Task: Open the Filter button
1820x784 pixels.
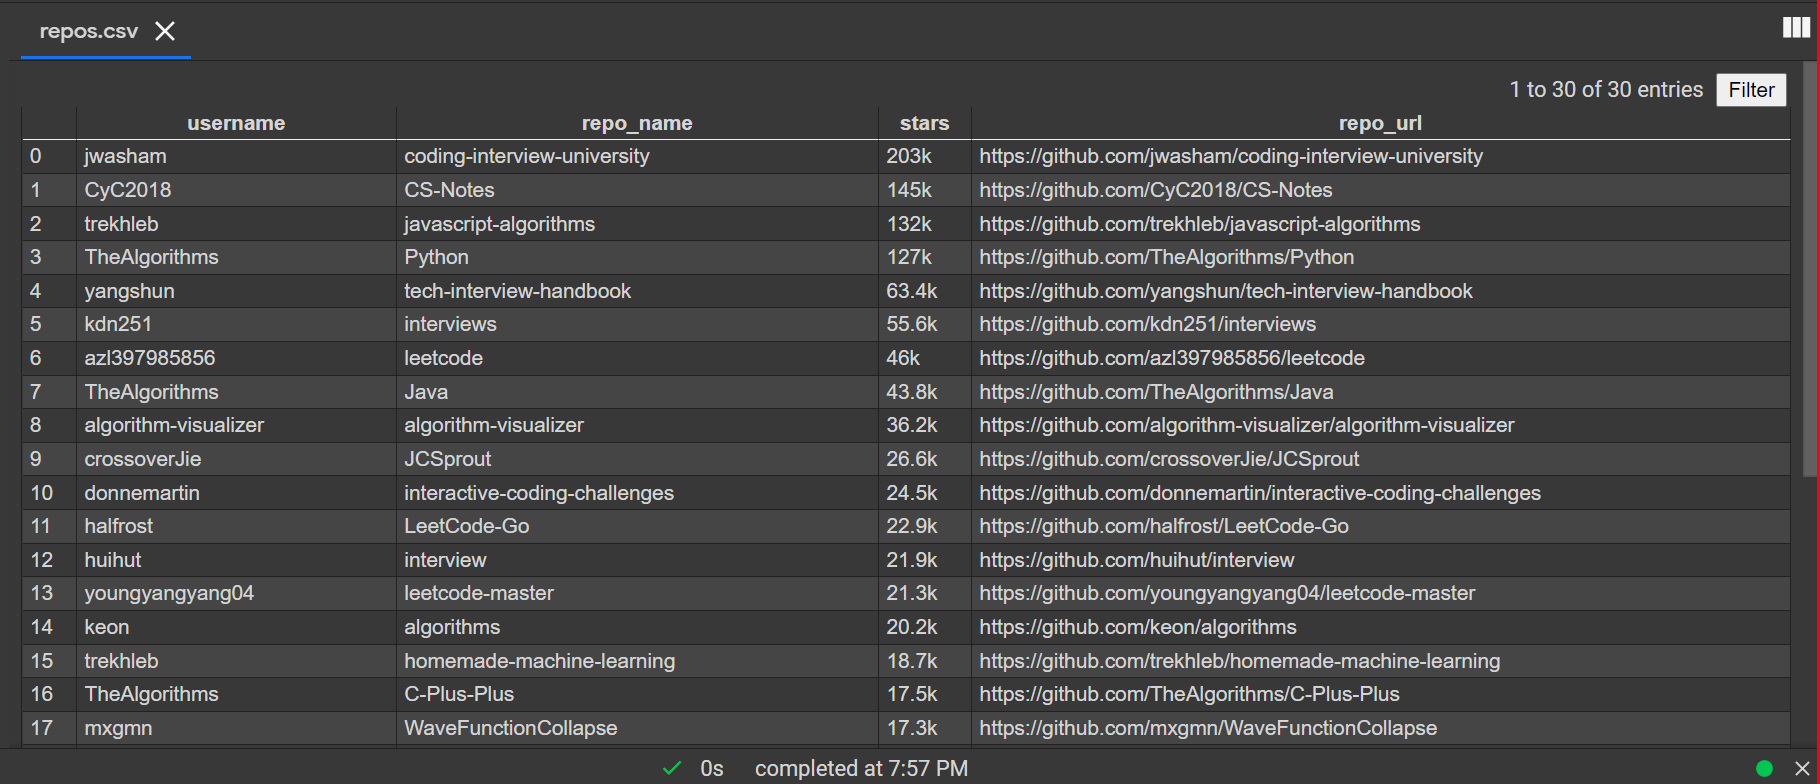Action: pyautogui.click(x=1751, y=90)
